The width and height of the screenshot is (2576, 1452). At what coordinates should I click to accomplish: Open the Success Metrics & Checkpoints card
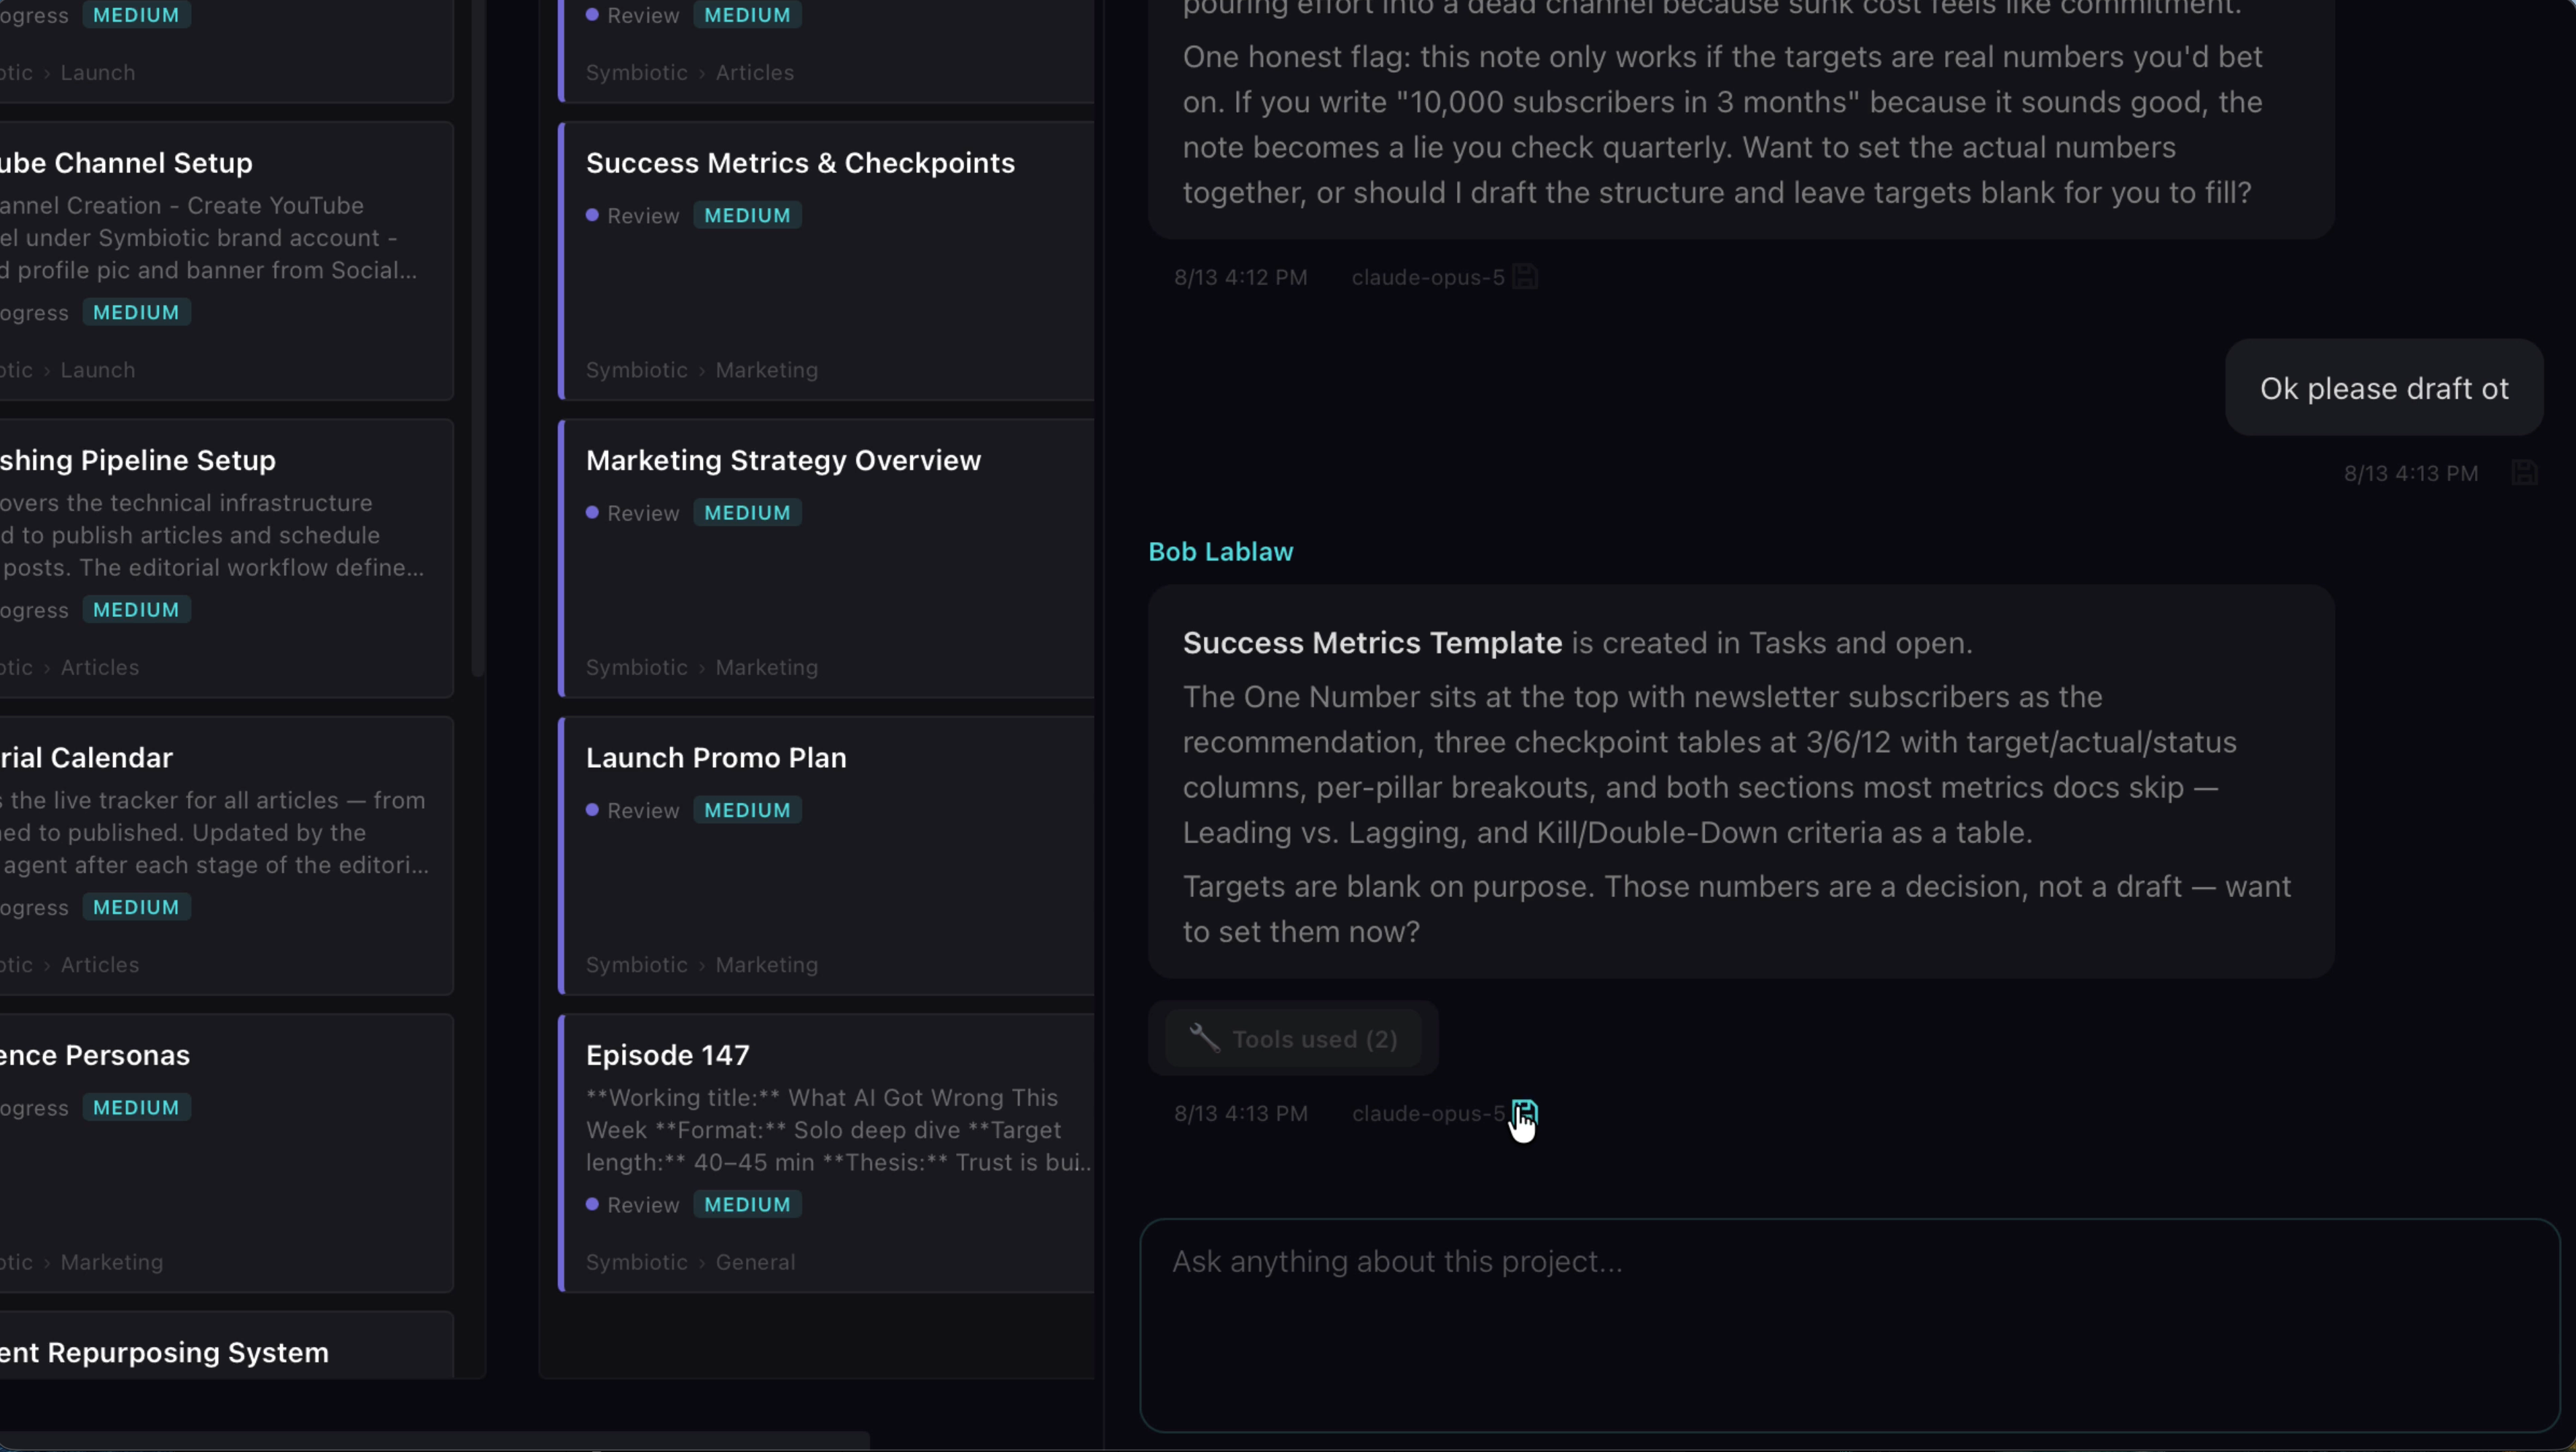pyautogui.click(x=827, y=261)
